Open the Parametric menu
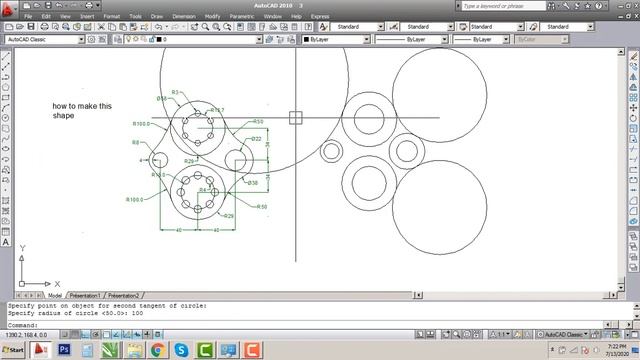 [242, 16]
